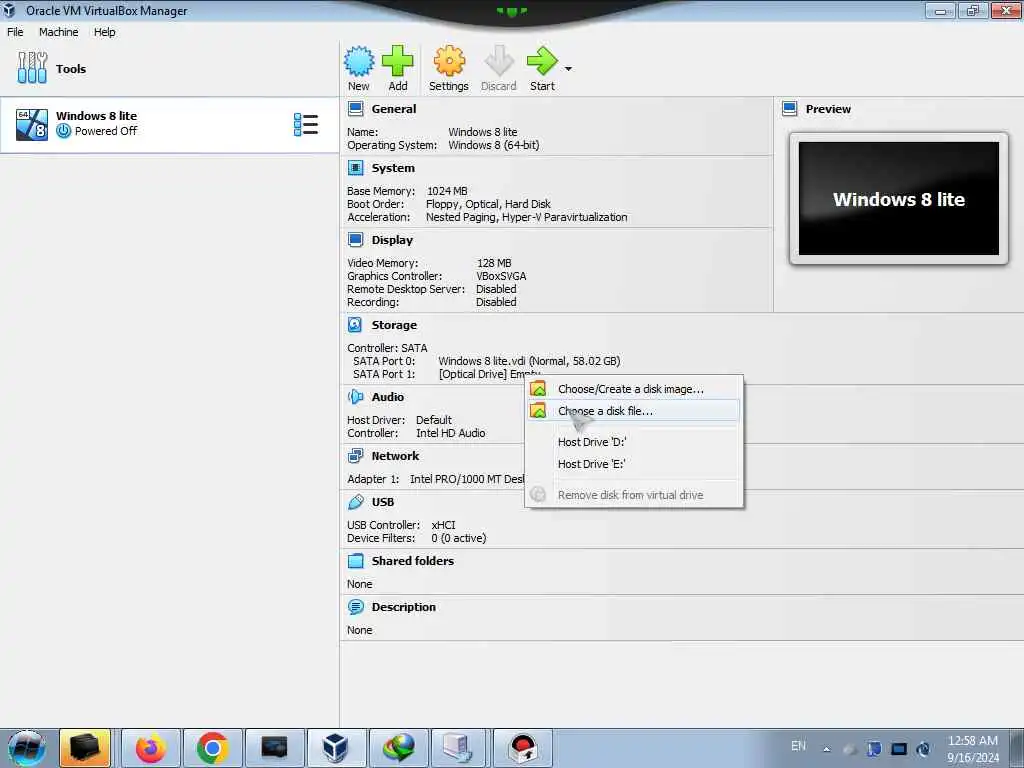Open the Tools icon in sidebar

click(32, 68)
